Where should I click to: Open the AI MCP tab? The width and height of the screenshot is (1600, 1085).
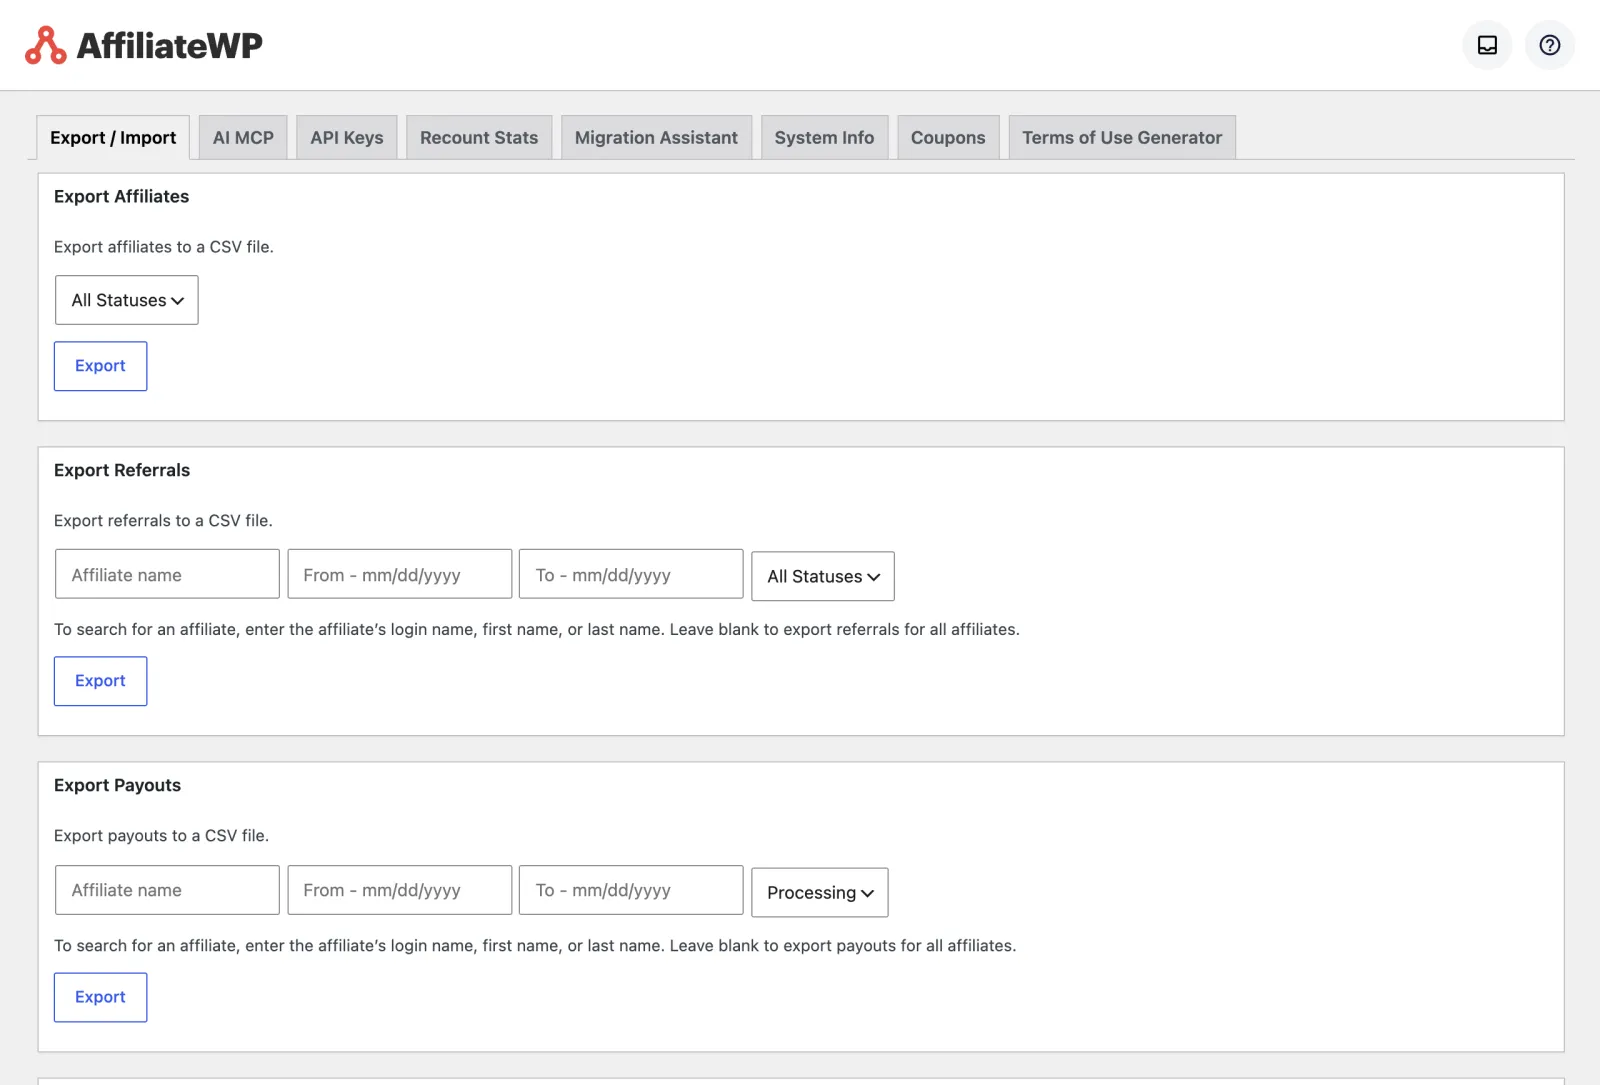[243, 138]
